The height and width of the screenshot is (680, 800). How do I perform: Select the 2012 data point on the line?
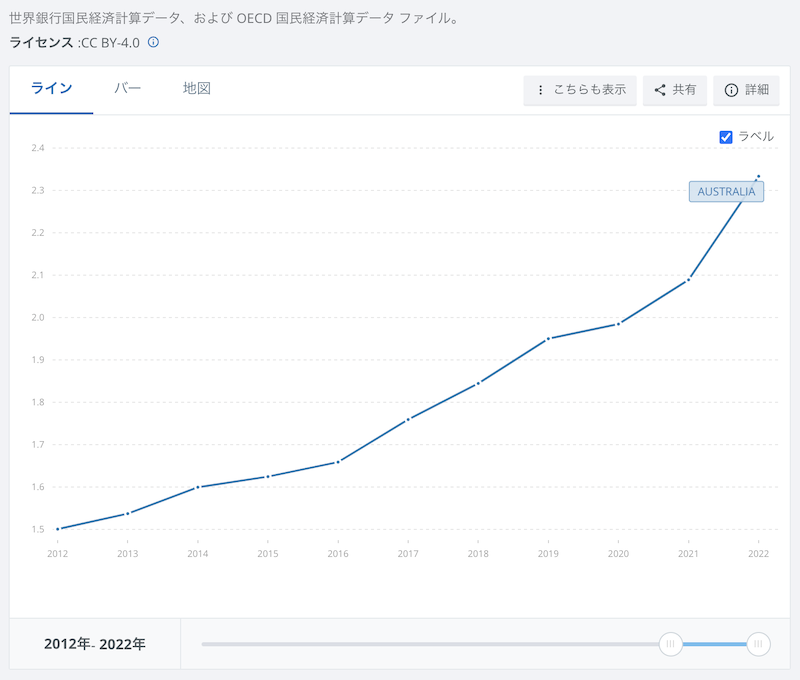click(58, 529)
